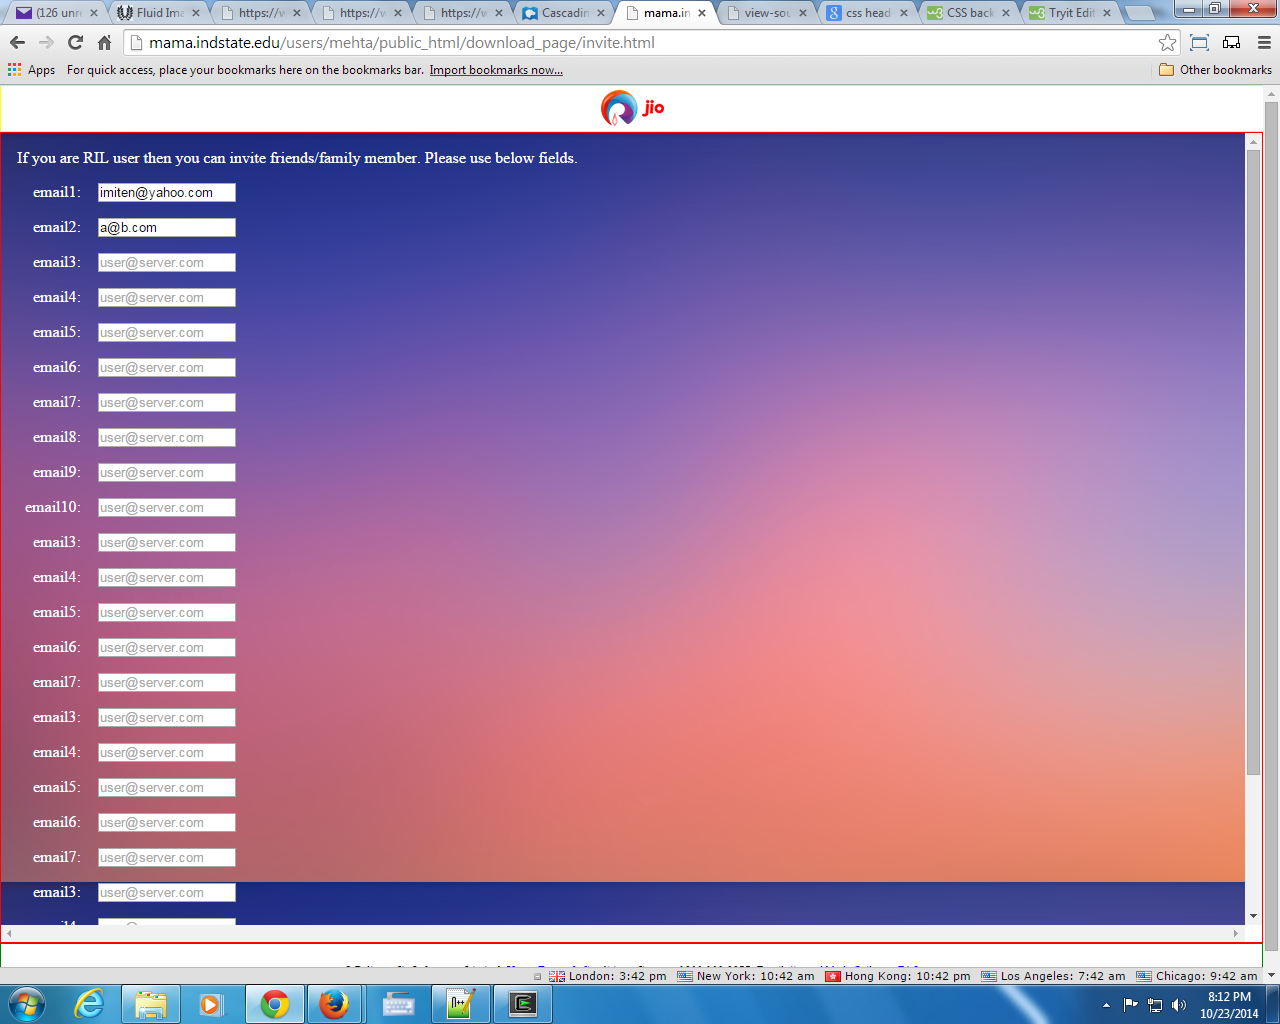Click the network tray icon
Image resolution: width=1280 pixels, height=1024 pixels.
coord(1155,1005)
